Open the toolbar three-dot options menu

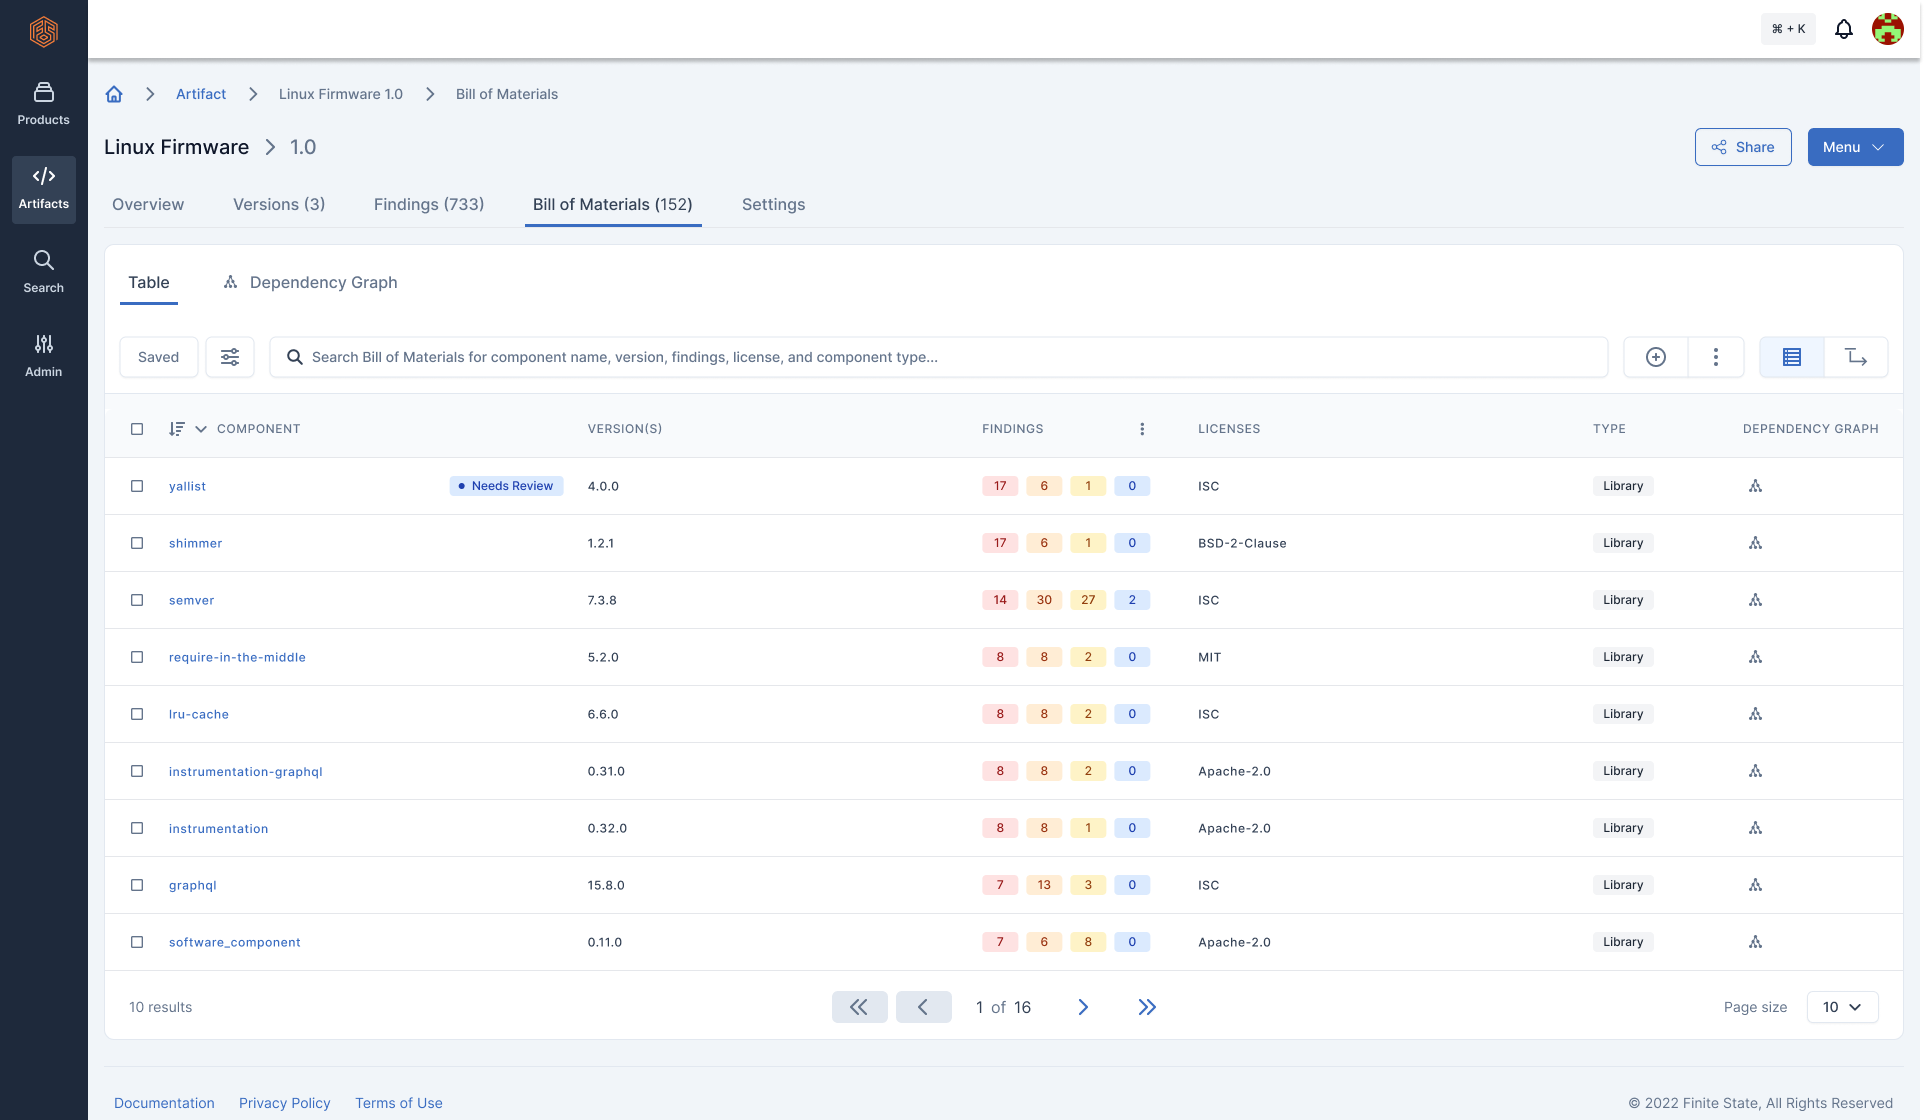[1715, 357]
